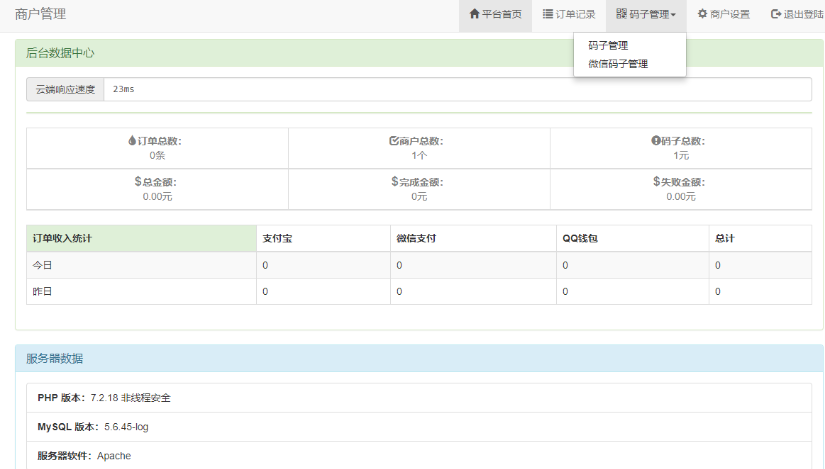
Task: Click the 商户管理 brand title
Action: 41,14
